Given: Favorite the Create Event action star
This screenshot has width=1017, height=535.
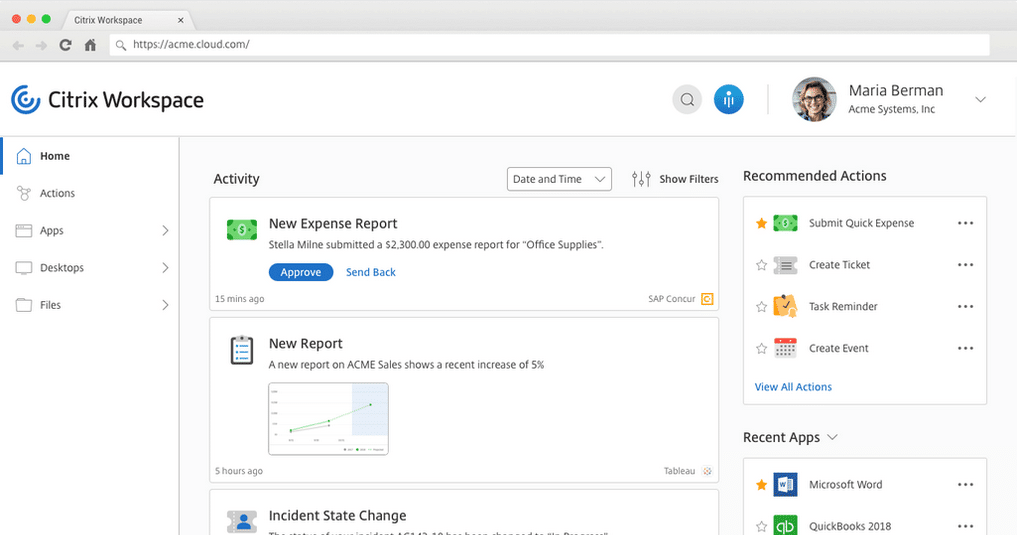Looking at the screenshot, I should pos(761,348).
